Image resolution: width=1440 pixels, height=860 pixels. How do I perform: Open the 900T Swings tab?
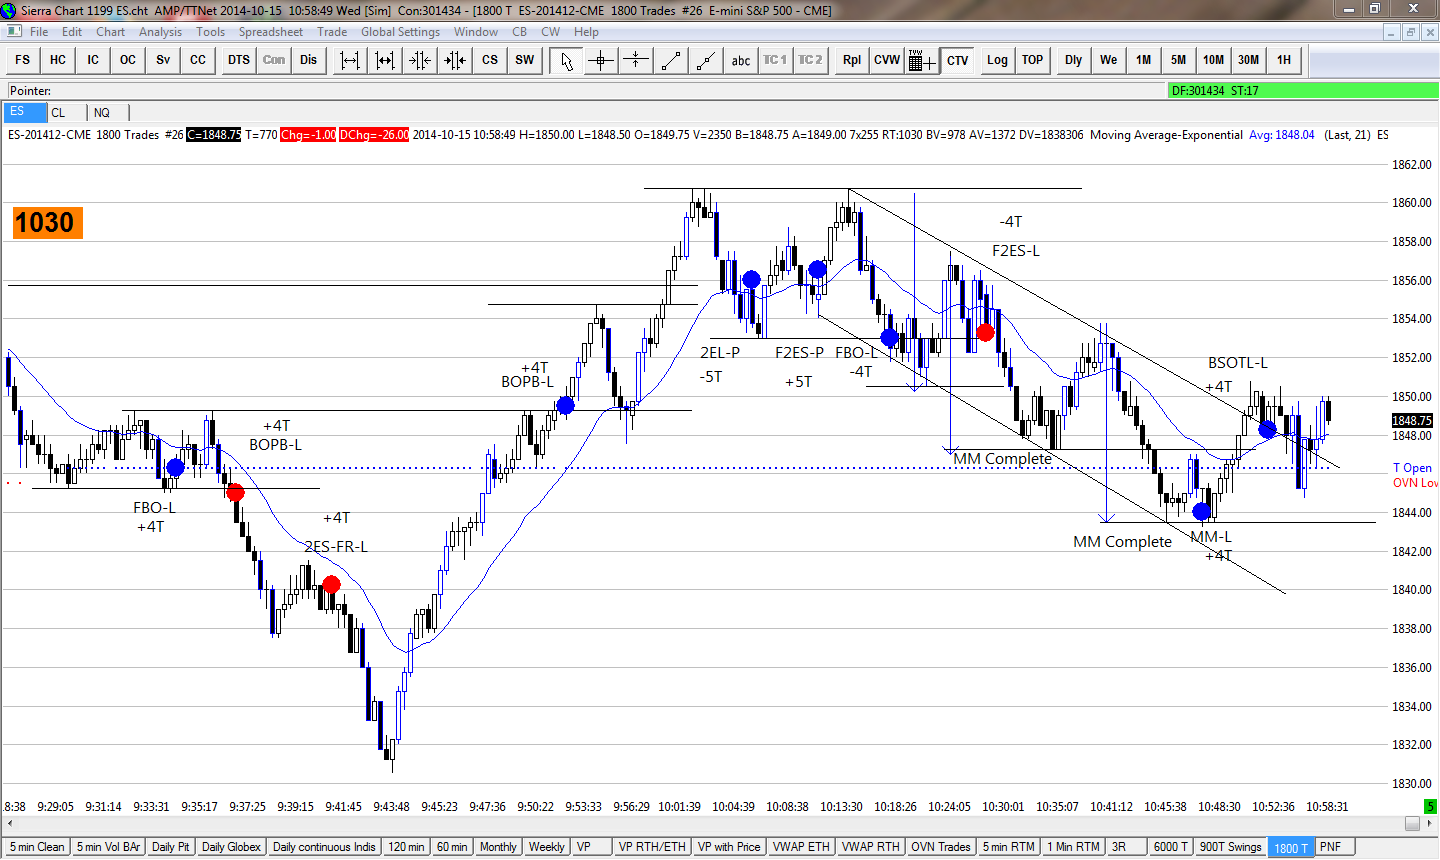[x=1230, y=847]
